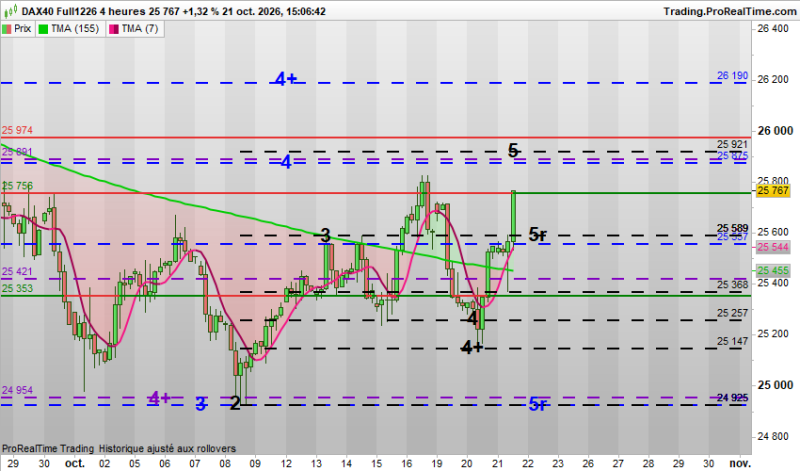Viewport: 800px width, 471px height.
Task: Select the 24 925 level label
Action: (x=732, y=398)
